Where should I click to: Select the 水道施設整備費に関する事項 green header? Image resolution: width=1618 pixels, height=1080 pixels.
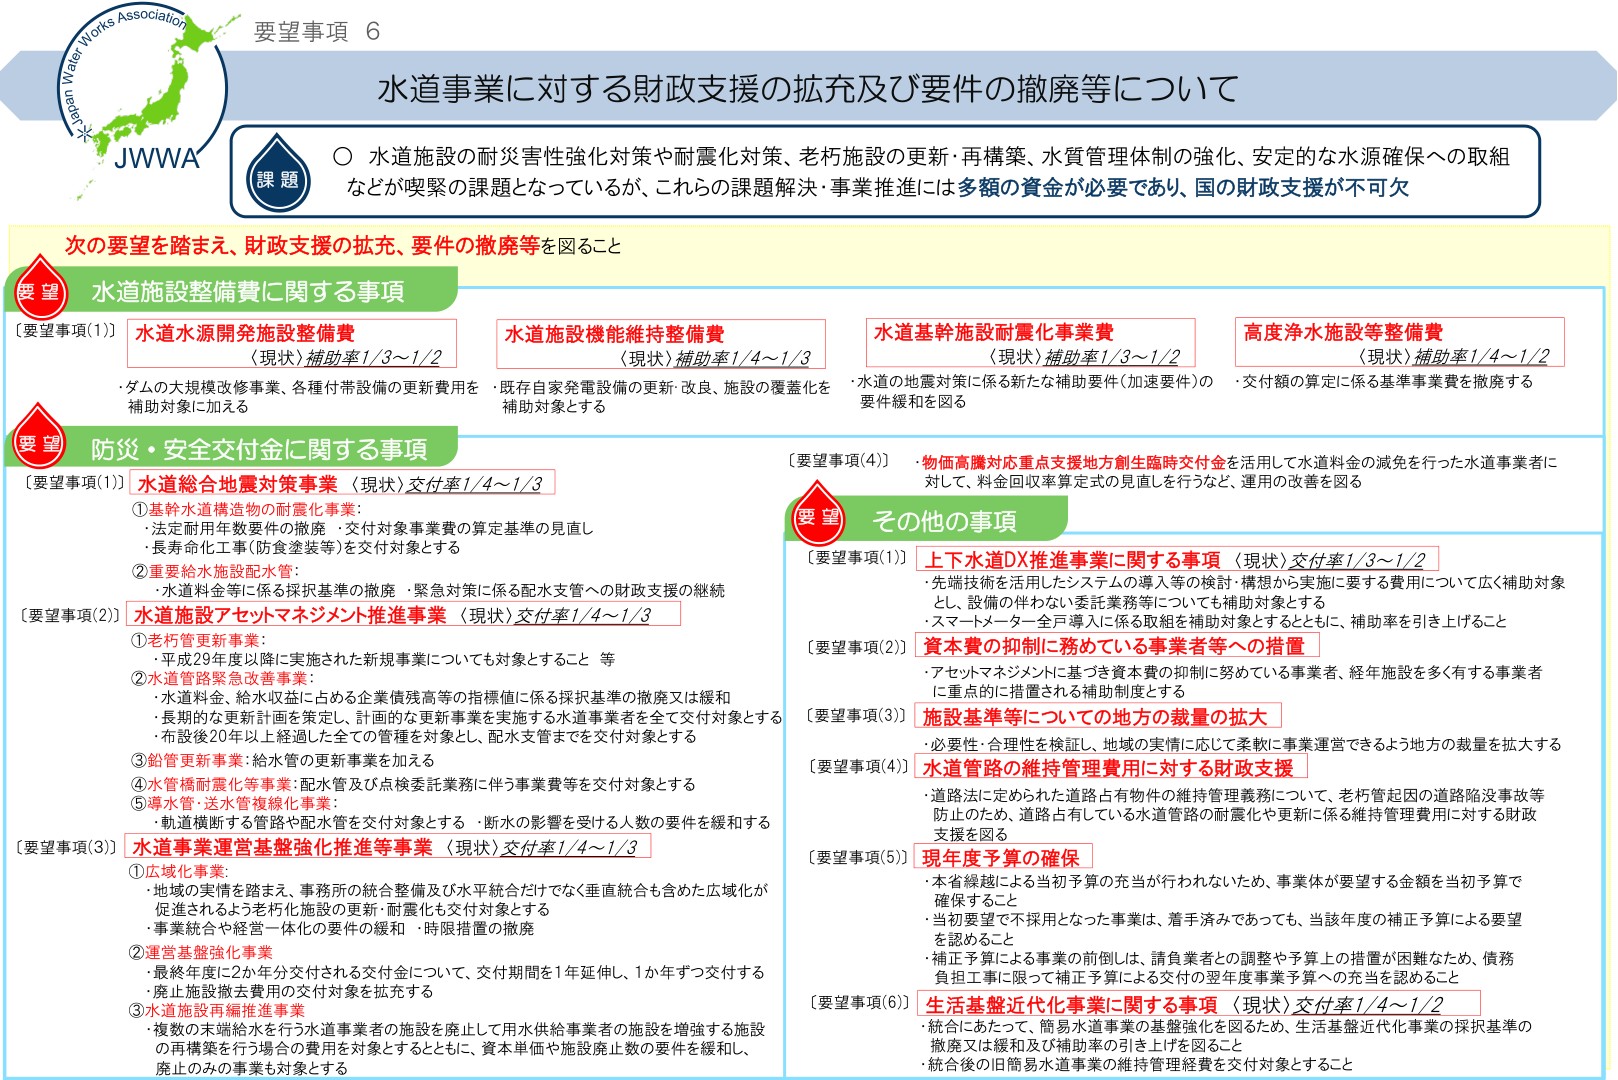point(248,291)
